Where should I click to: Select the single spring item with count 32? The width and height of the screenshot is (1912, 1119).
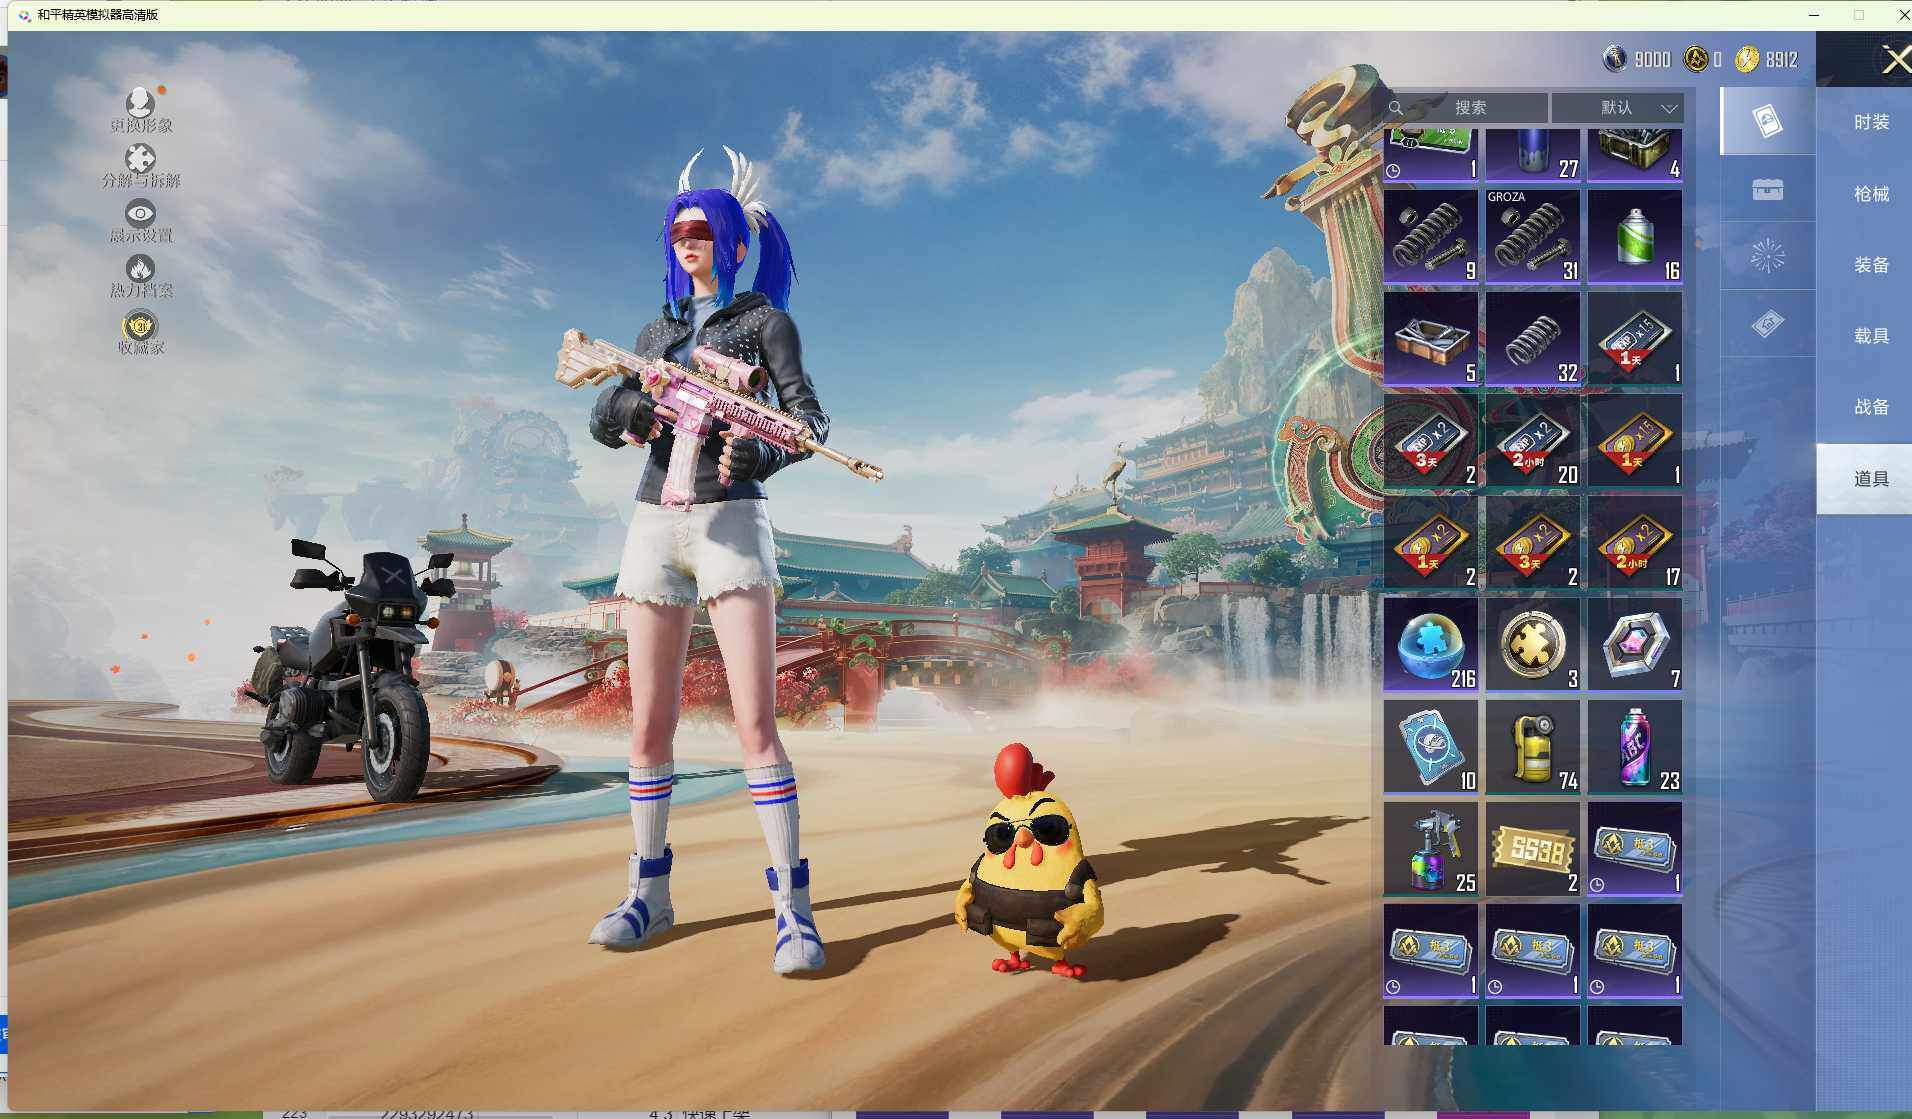1533,339
